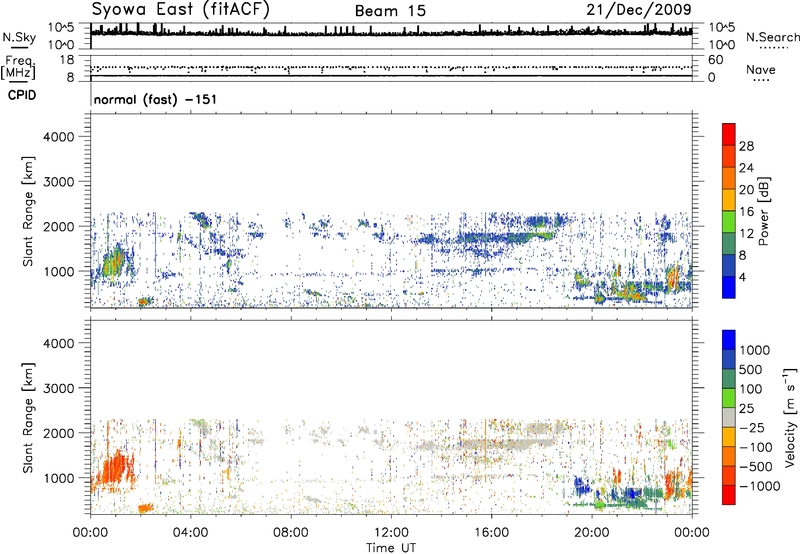Click the green power echo patch near 01:00
The image size is (800, 554).
[x=112, y=264]
